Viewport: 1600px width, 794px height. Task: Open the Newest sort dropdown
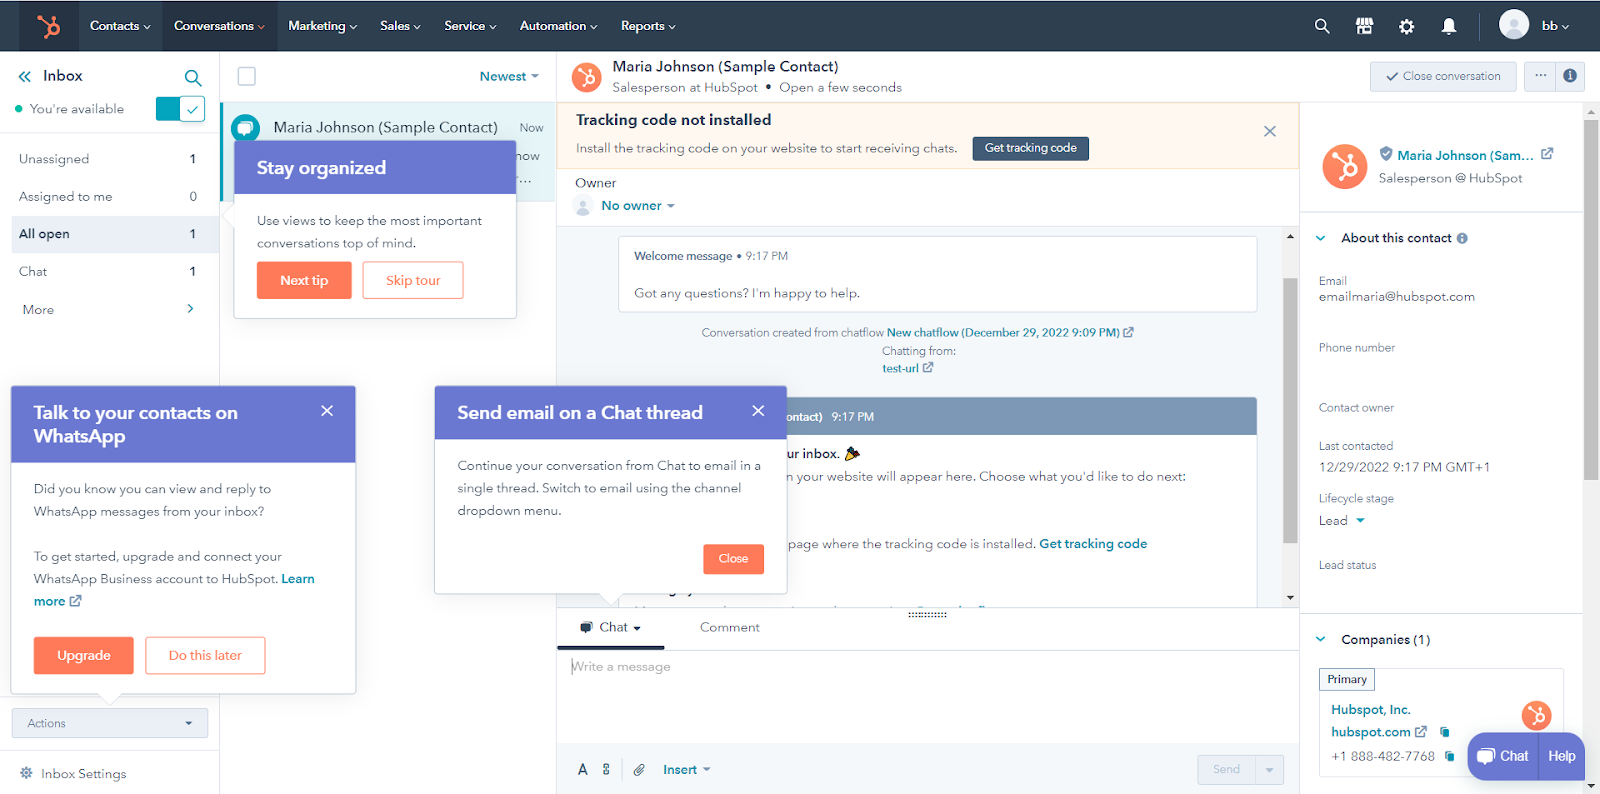tap(508, 76)
